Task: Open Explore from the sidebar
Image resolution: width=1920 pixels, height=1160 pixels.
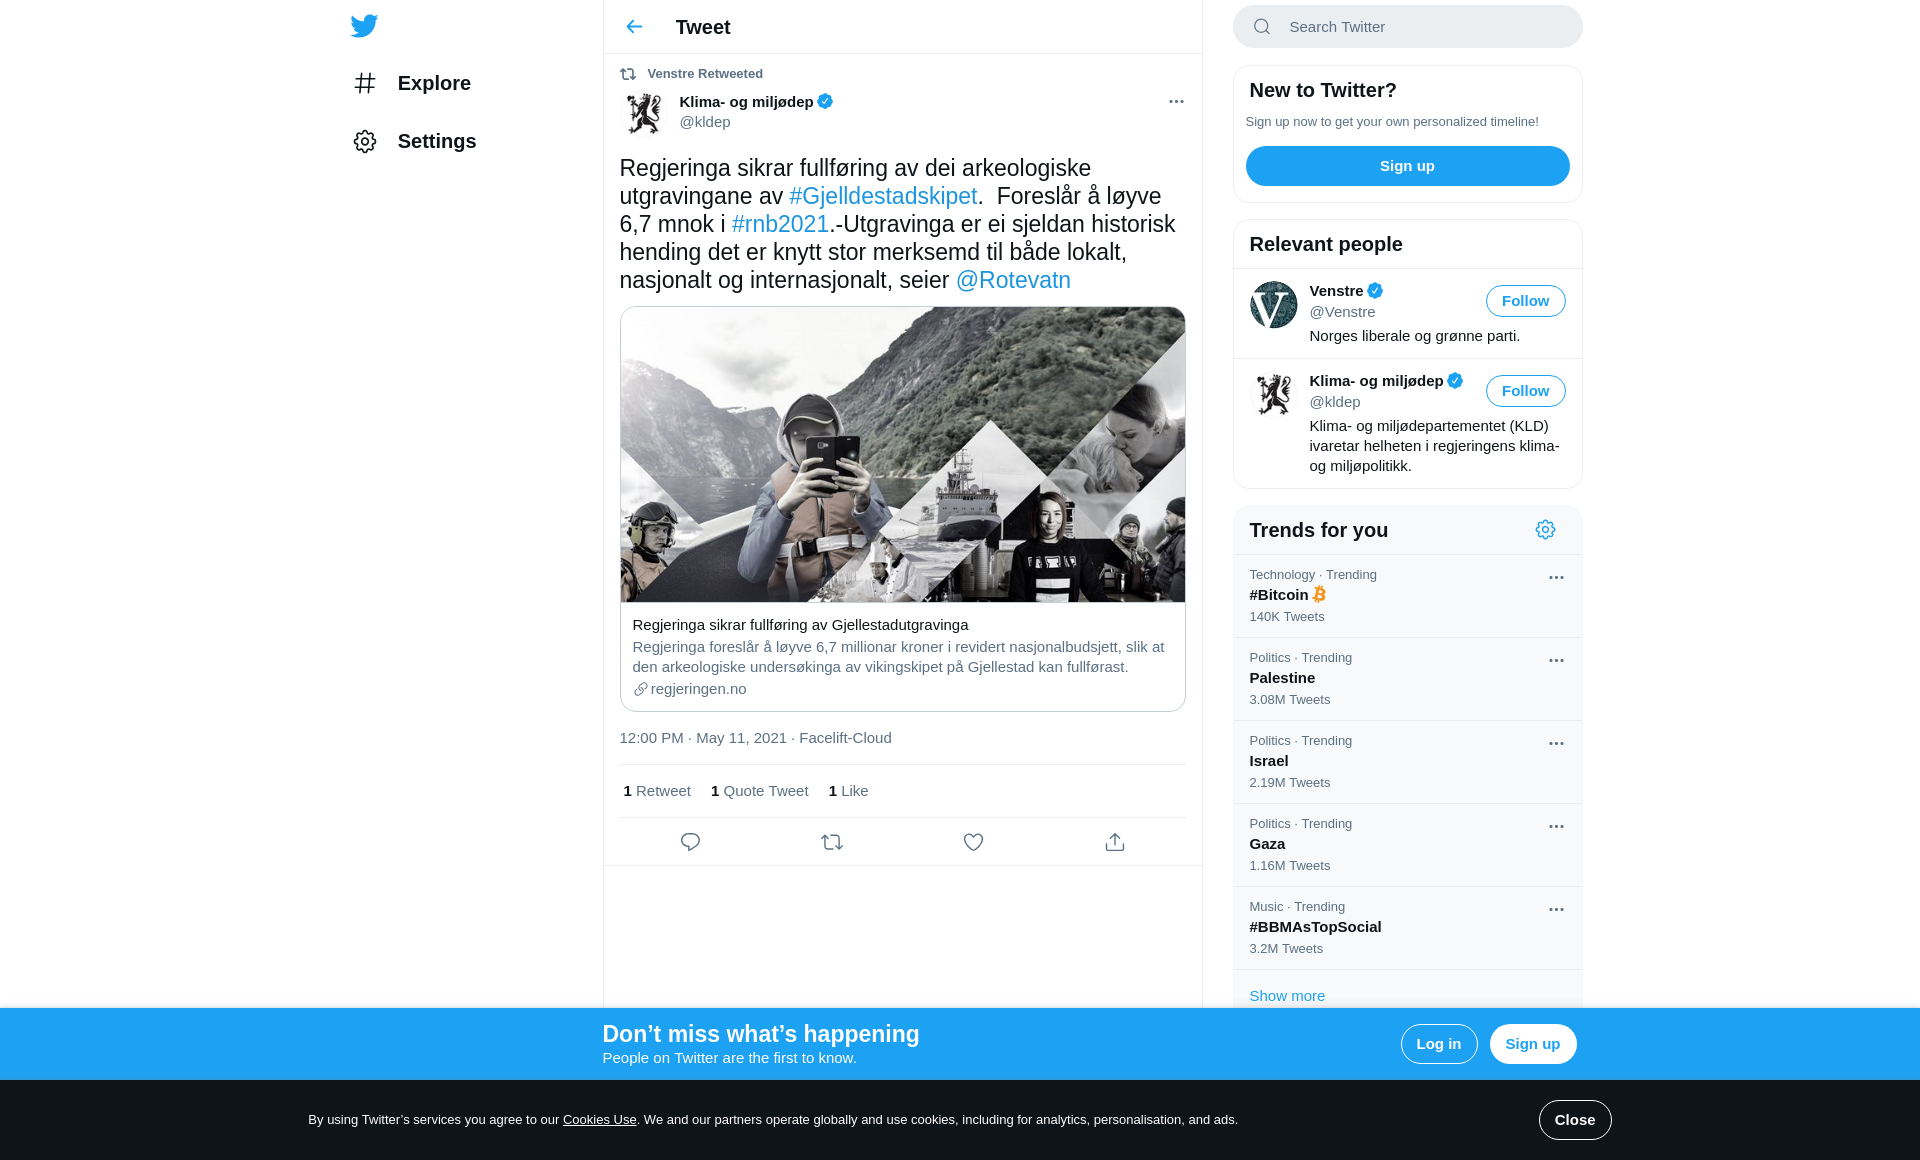Action: point(412,83)
